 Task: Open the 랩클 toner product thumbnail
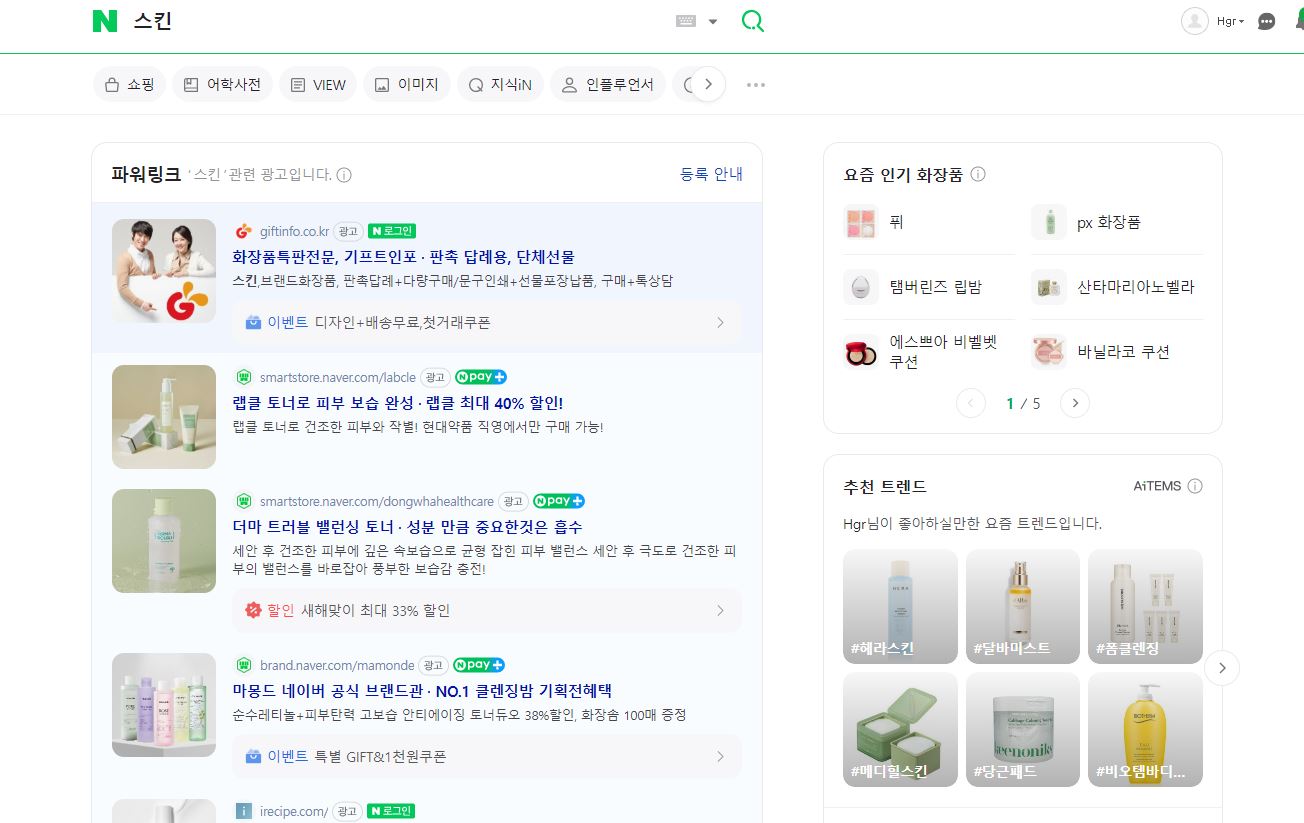pyautogui.click(x=164, y=417)
